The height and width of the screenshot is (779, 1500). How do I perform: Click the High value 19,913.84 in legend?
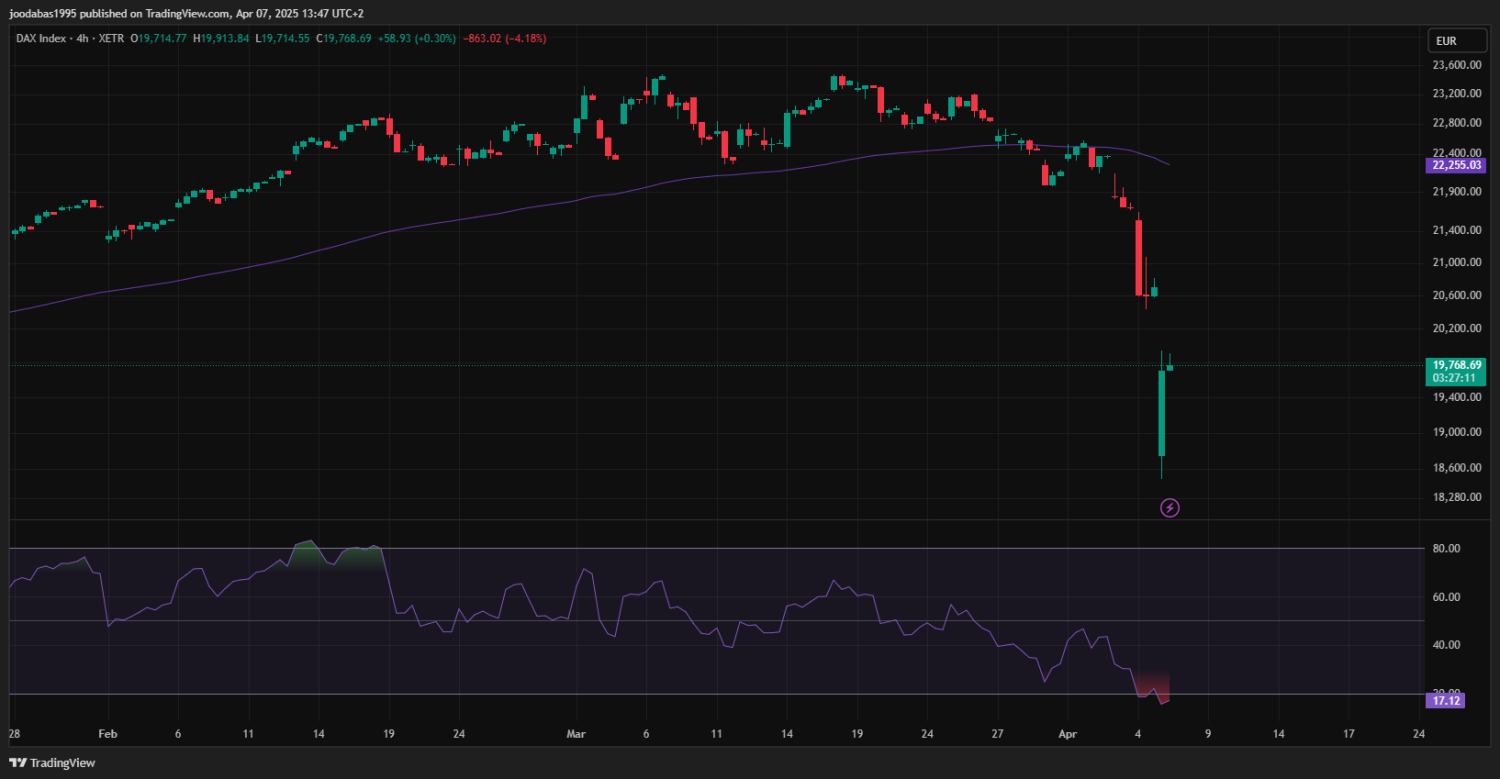coord(223,38)
